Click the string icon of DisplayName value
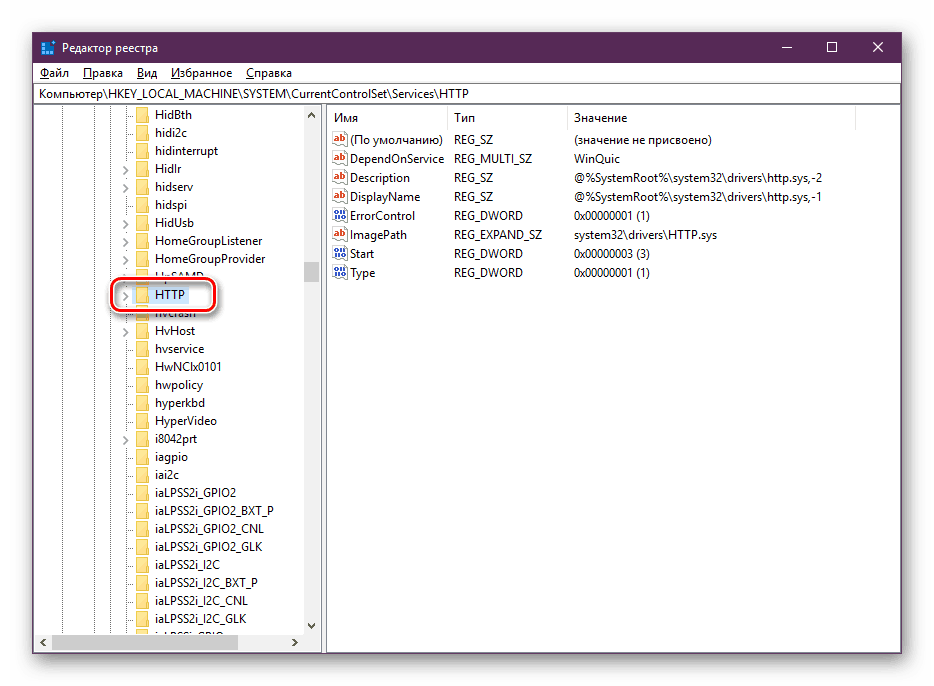The width and height of the screenshot is (934, 686). 340,197
